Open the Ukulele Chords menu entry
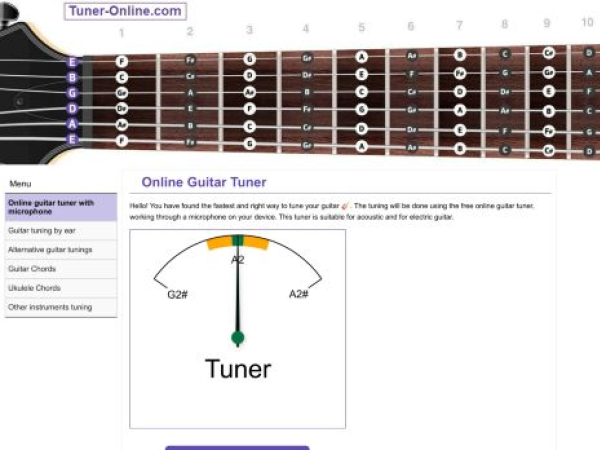This screenshot has width=600, height=450. click(x=61, y=288)
